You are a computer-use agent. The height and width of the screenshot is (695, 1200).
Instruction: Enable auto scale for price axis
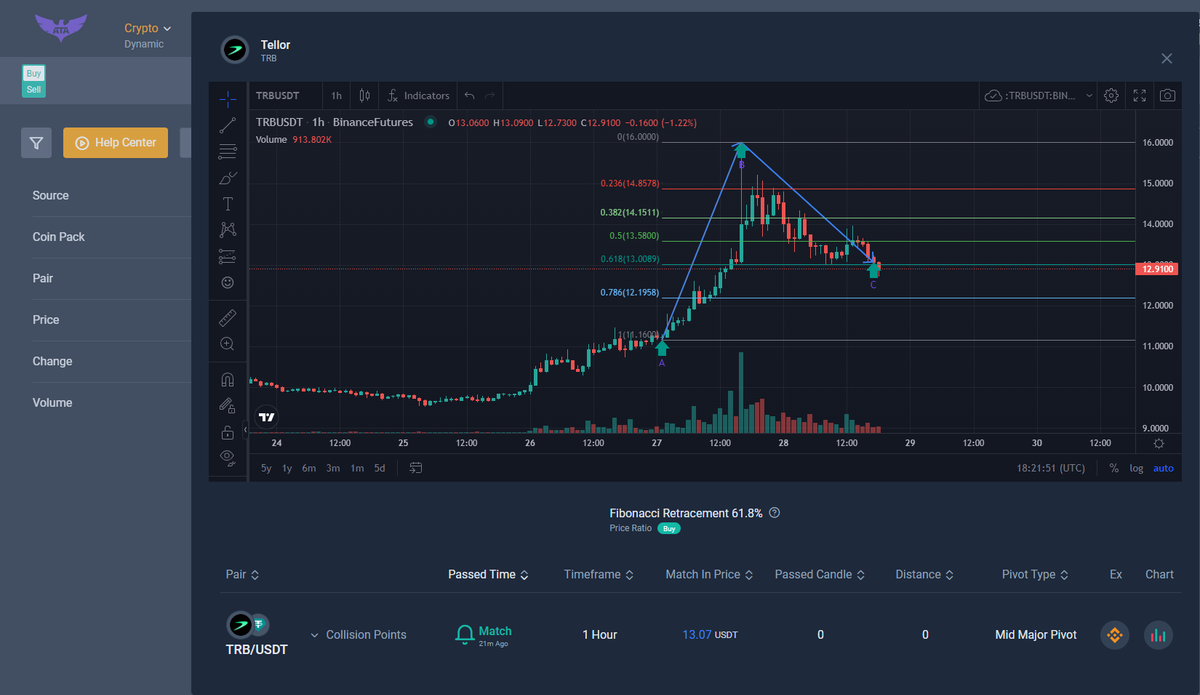tap(1163, 468)
